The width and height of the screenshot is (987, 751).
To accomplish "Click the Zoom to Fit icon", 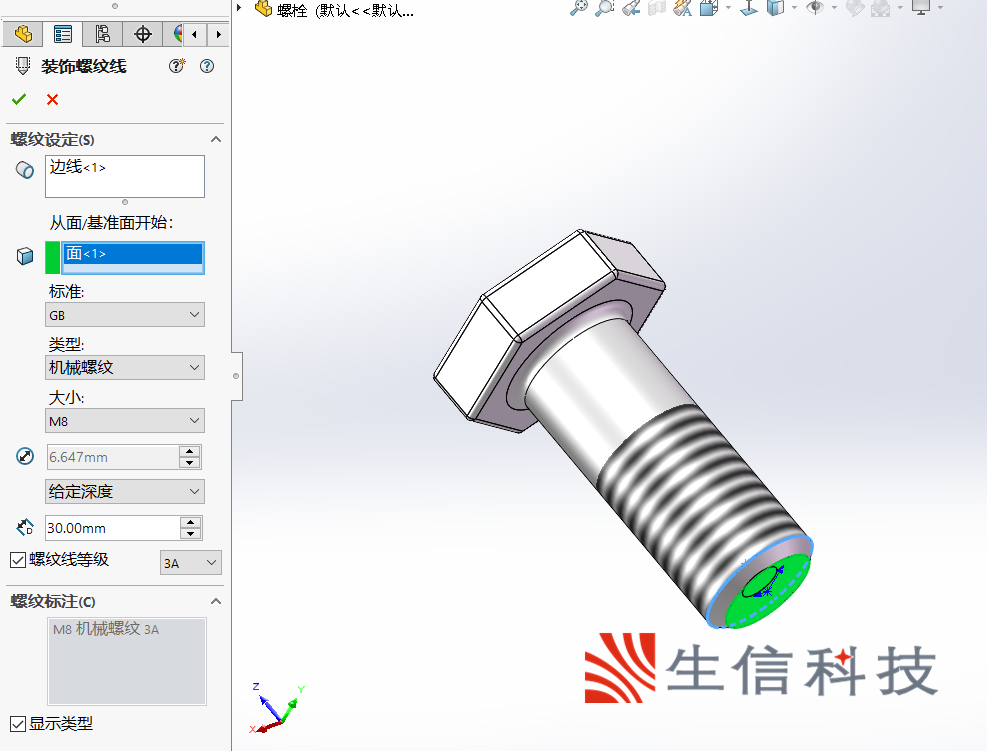I will coord(579,8).
